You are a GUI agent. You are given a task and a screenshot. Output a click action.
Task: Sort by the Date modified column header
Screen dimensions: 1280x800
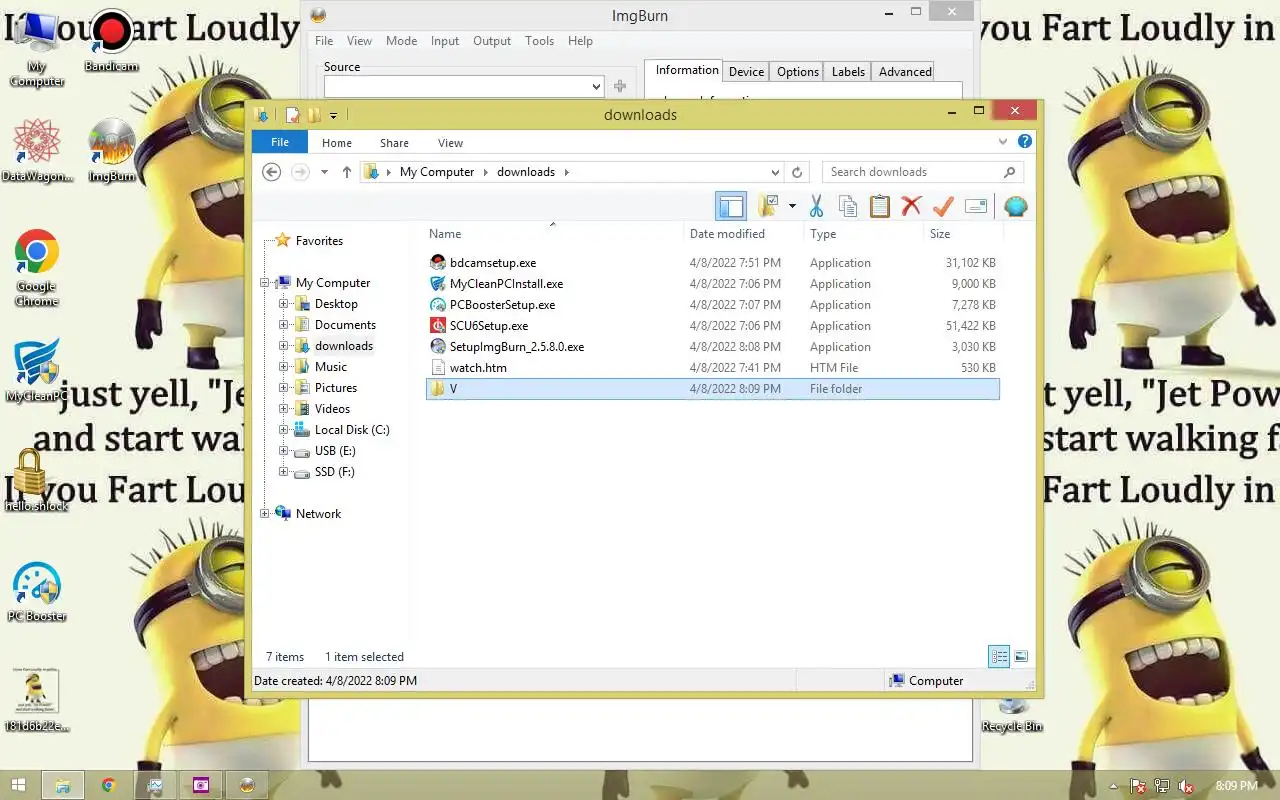[x=744, y=234]
